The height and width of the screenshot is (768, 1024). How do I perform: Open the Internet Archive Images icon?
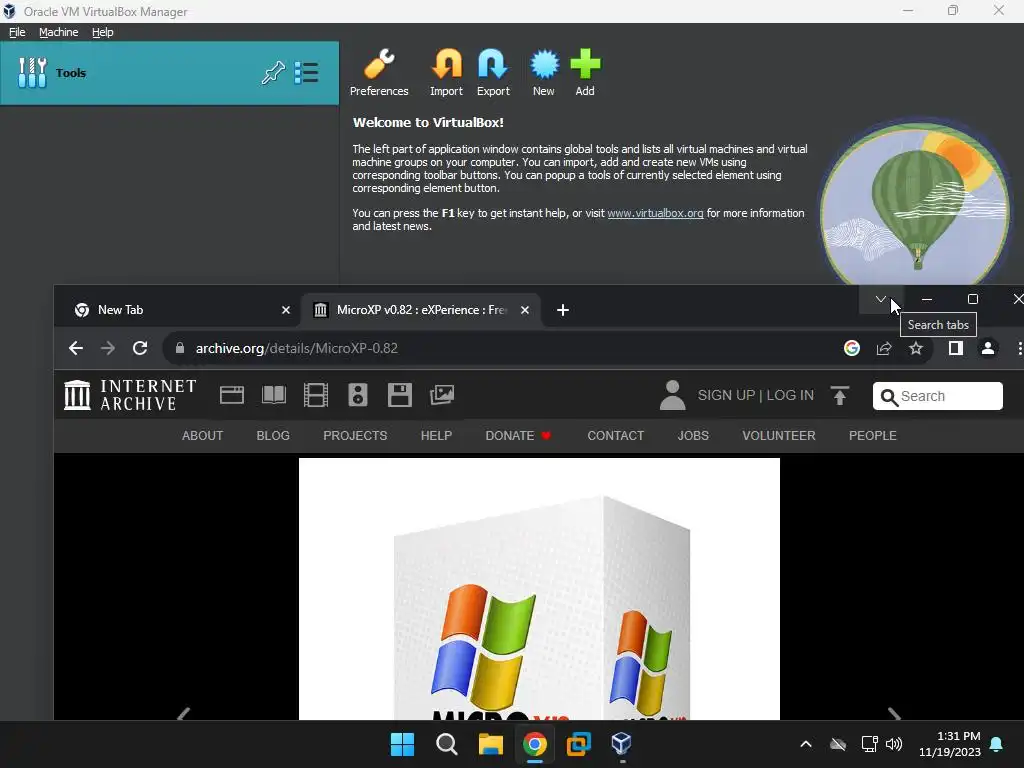pyautogui.click(x=442, y=395)
